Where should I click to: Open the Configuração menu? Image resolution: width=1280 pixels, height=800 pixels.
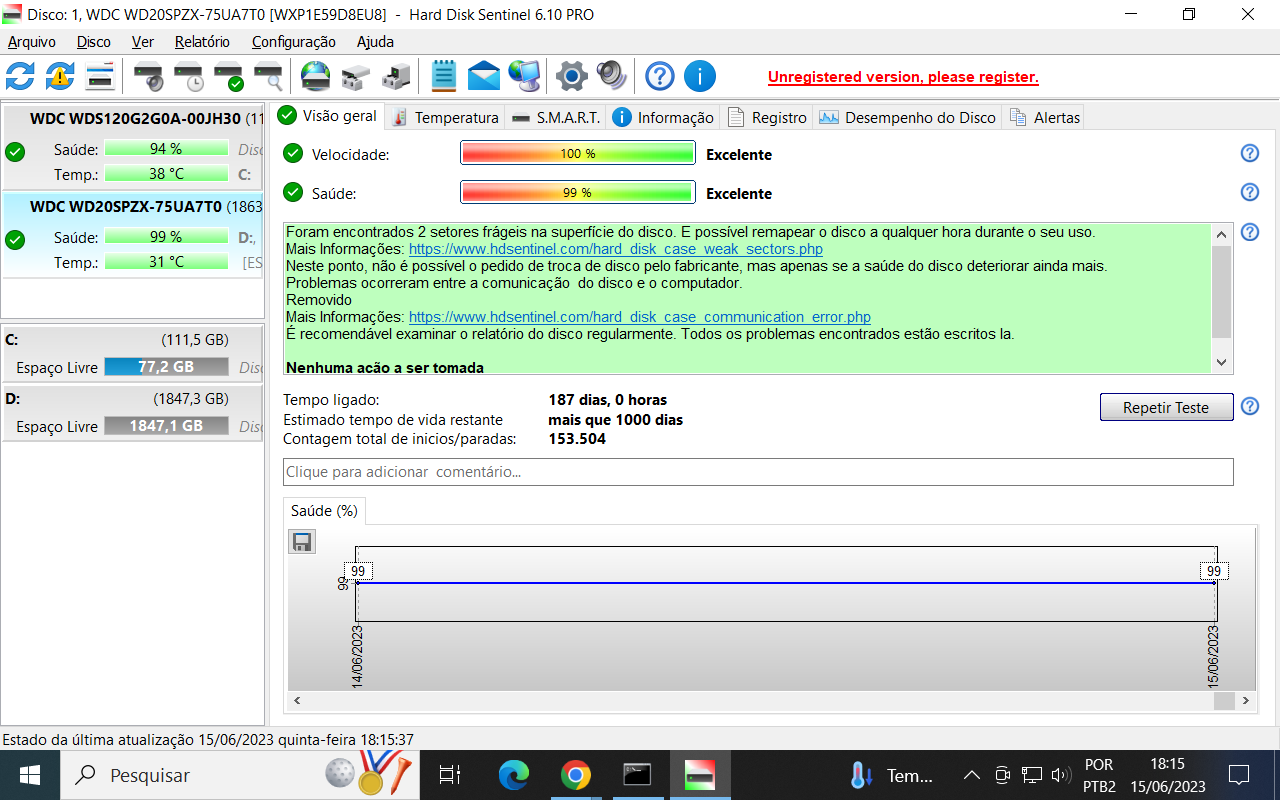(294, 42)
